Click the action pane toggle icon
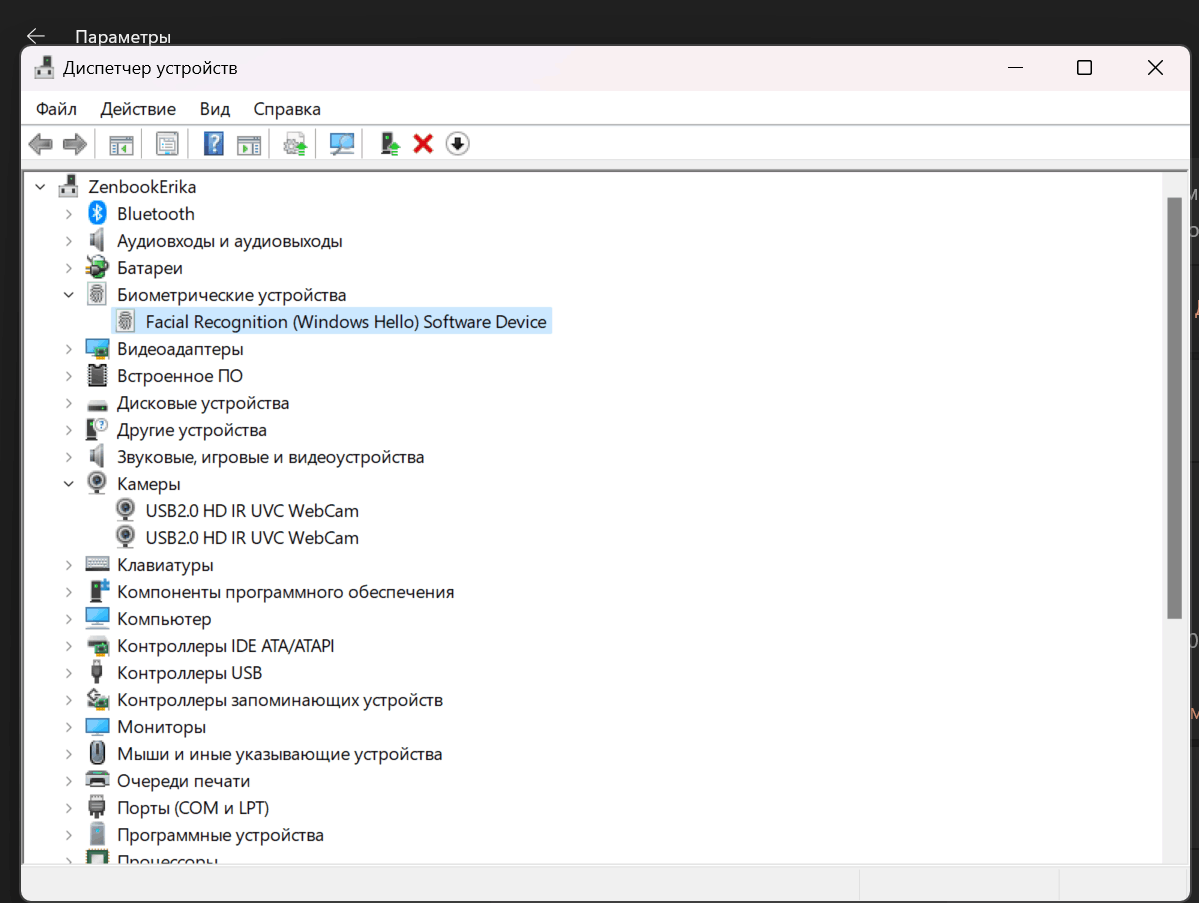The image size is (1199, 903). (249, 144)
